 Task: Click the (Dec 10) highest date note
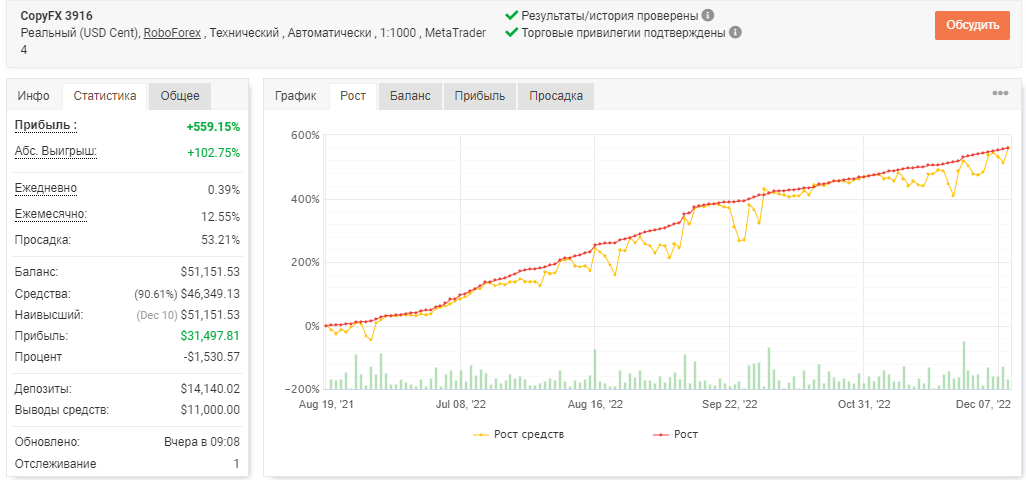coord(156,315)
